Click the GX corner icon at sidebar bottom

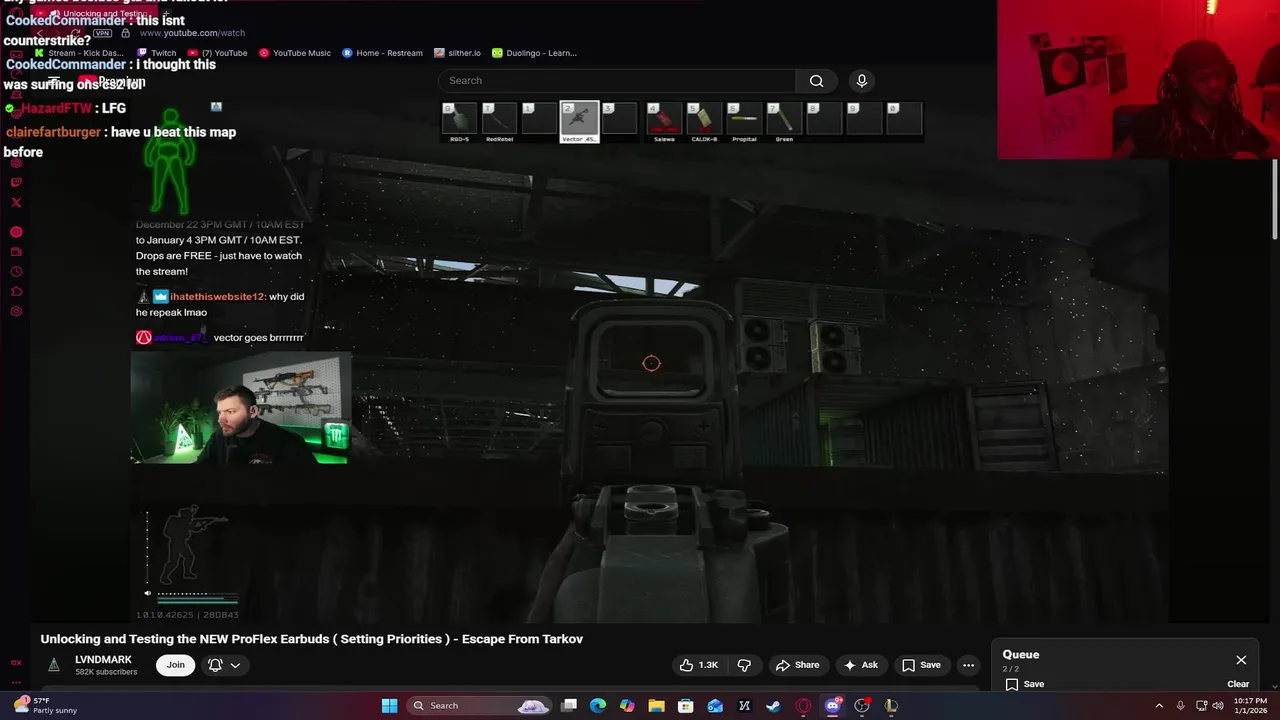[16, 662]
